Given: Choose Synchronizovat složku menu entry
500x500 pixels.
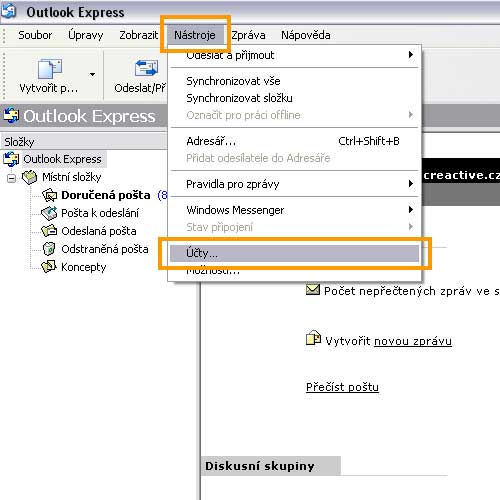Looking at the screenshot, I should [x=239, y=98].
